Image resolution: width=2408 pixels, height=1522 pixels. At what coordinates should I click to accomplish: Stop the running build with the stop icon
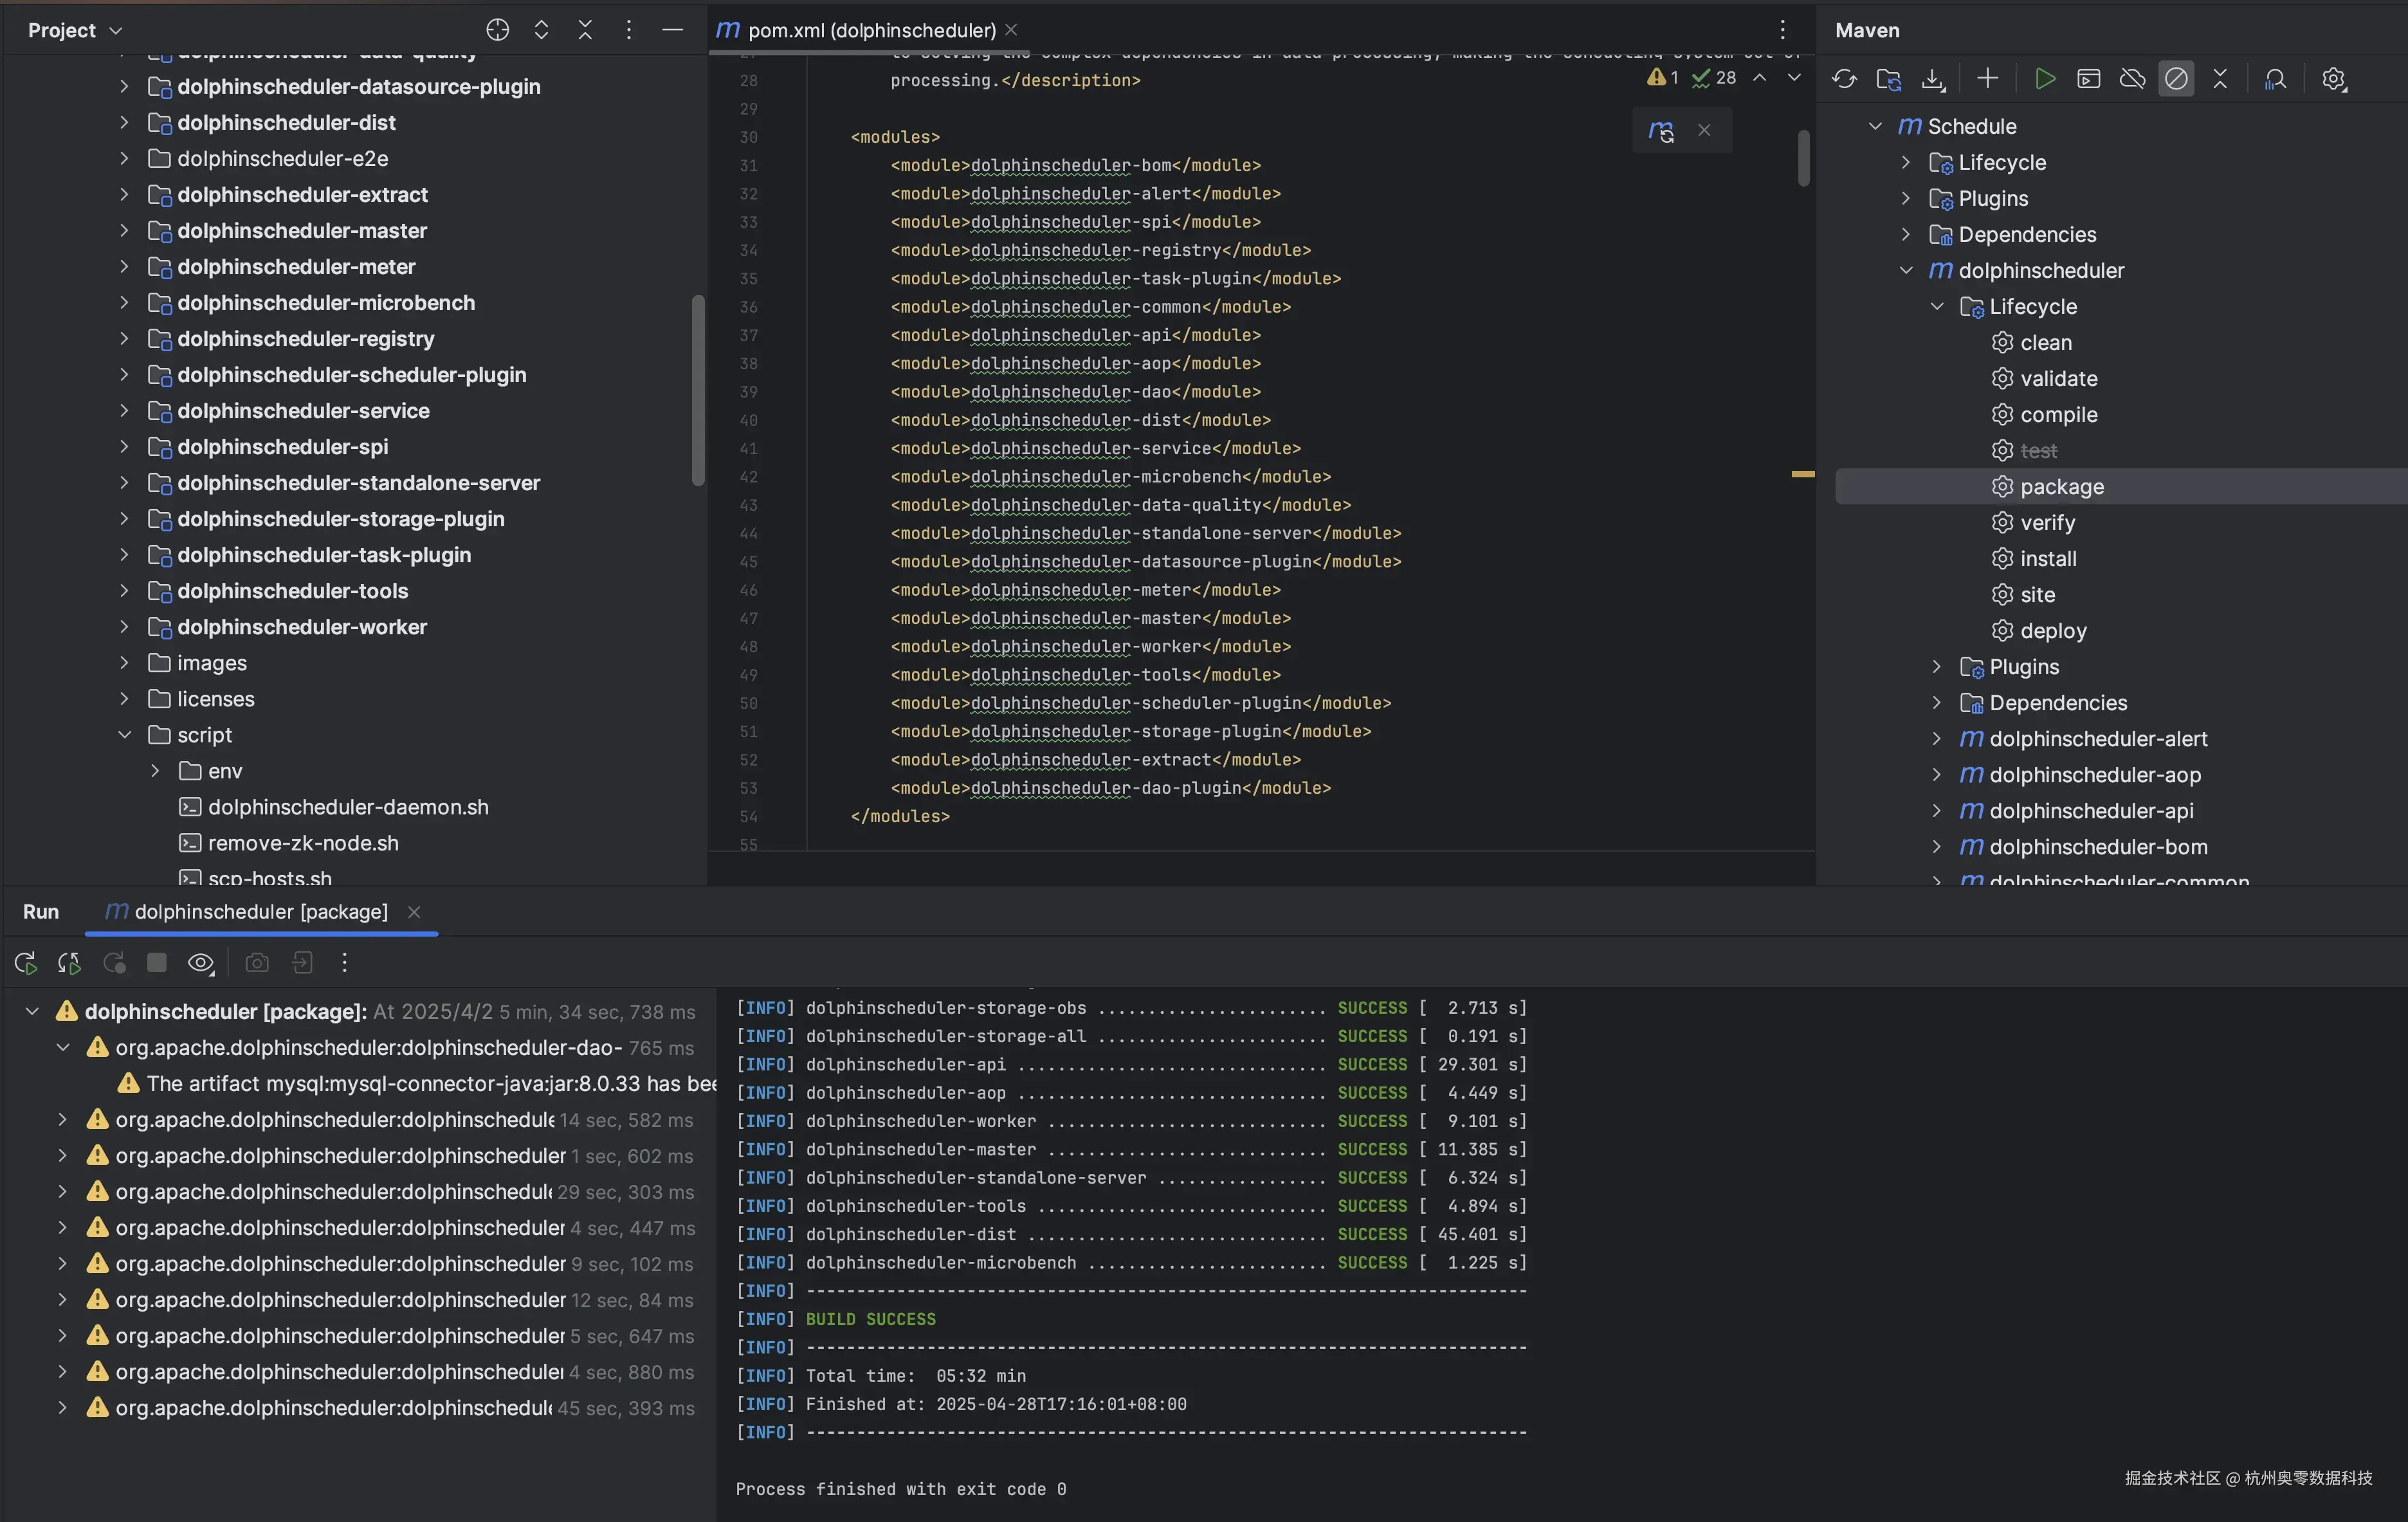[156, 963]
